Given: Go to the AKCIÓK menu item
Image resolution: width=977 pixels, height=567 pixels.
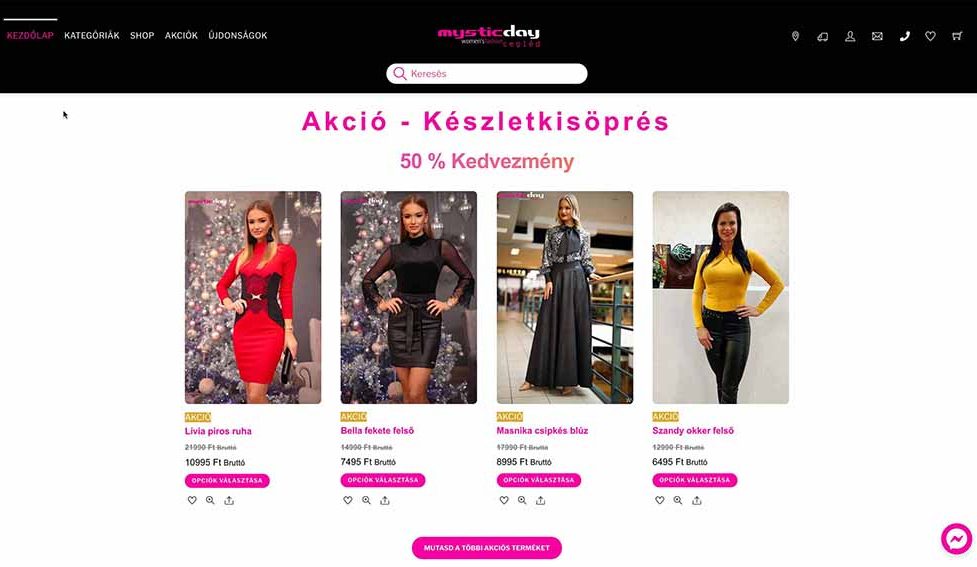Looking at the screenshot, I should click(x=181, y=36).
